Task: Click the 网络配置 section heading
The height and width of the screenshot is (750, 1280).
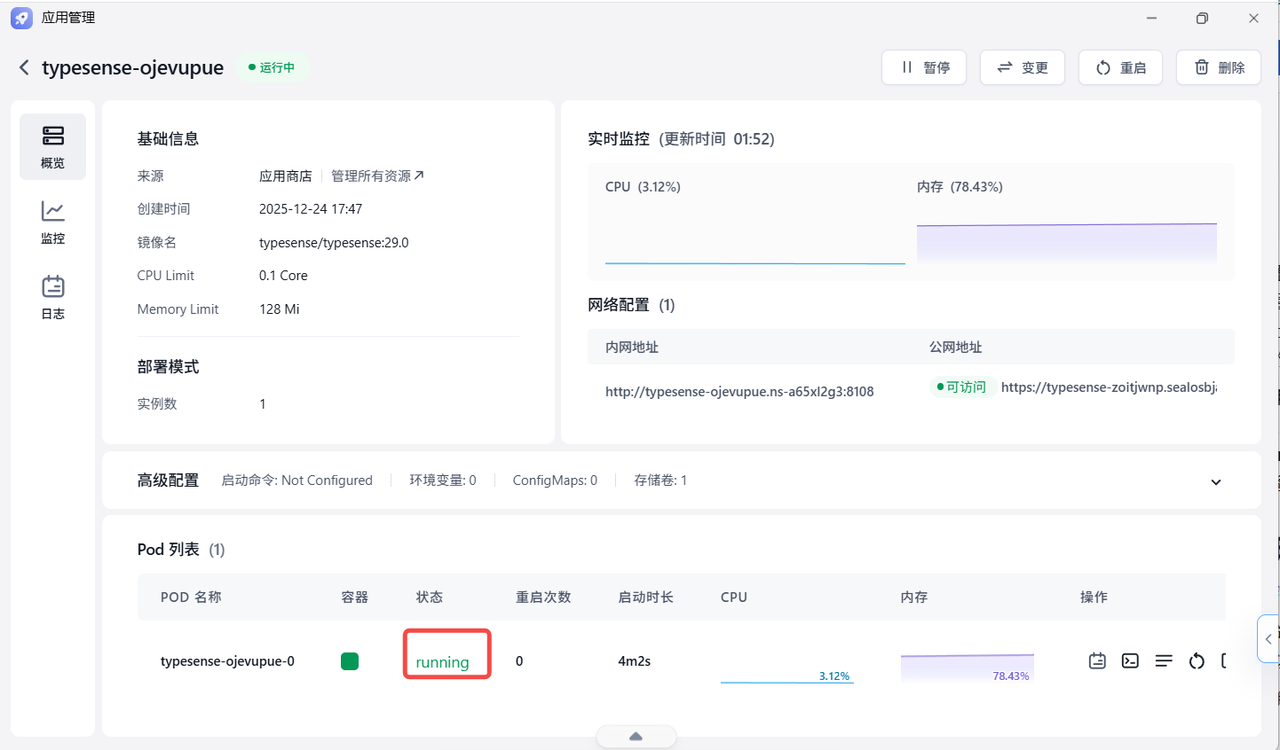Action: 618,305
